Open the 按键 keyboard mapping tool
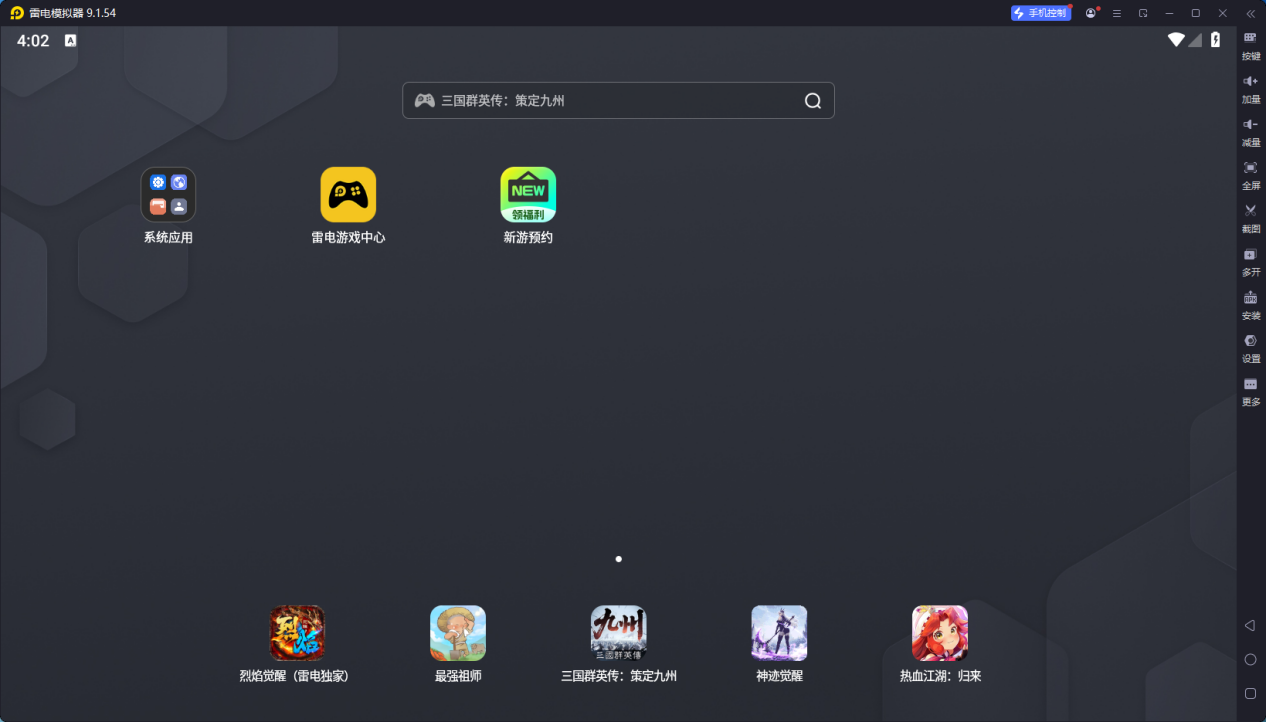The image size is (1266, 722). tap(1250, 38)
